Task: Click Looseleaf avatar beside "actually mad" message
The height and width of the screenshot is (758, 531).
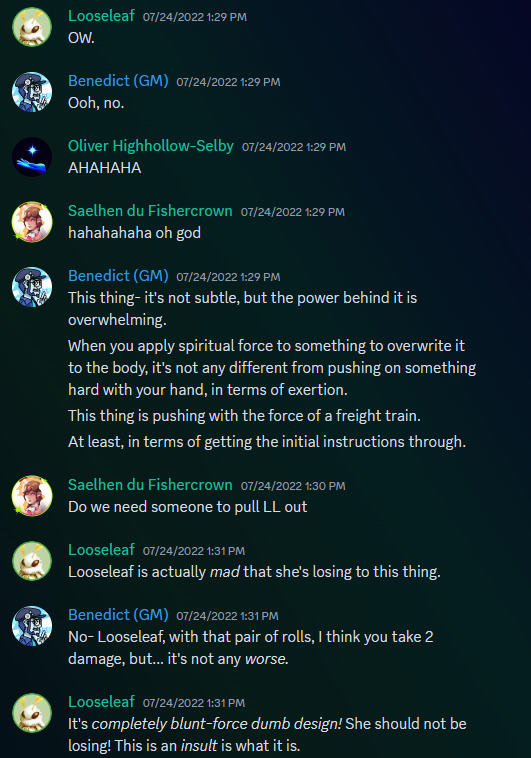Action: 32,561
